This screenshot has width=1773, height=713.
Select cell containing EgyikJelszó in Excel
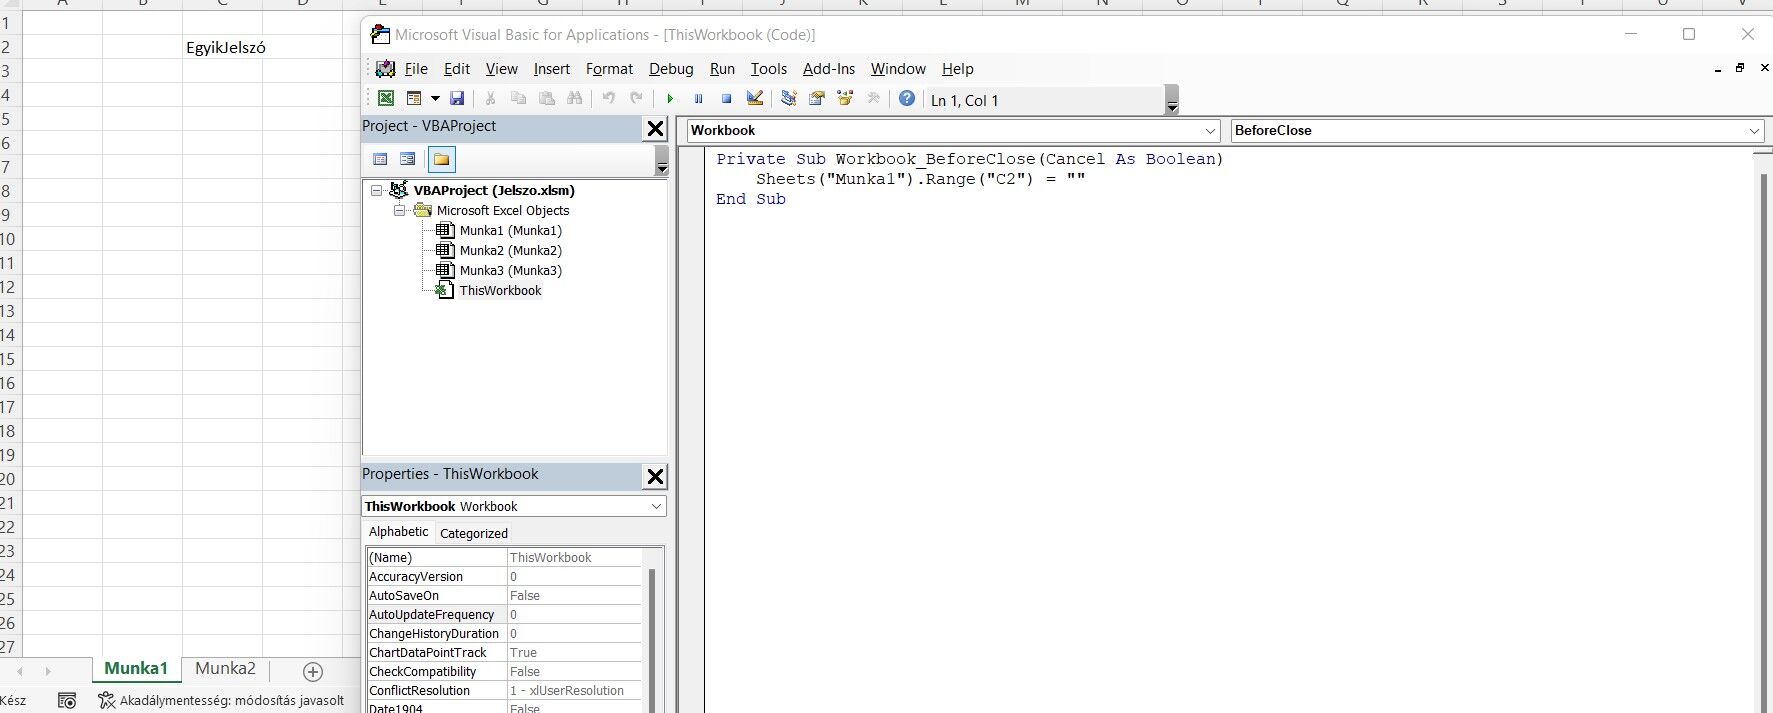[x=222, y=47]
